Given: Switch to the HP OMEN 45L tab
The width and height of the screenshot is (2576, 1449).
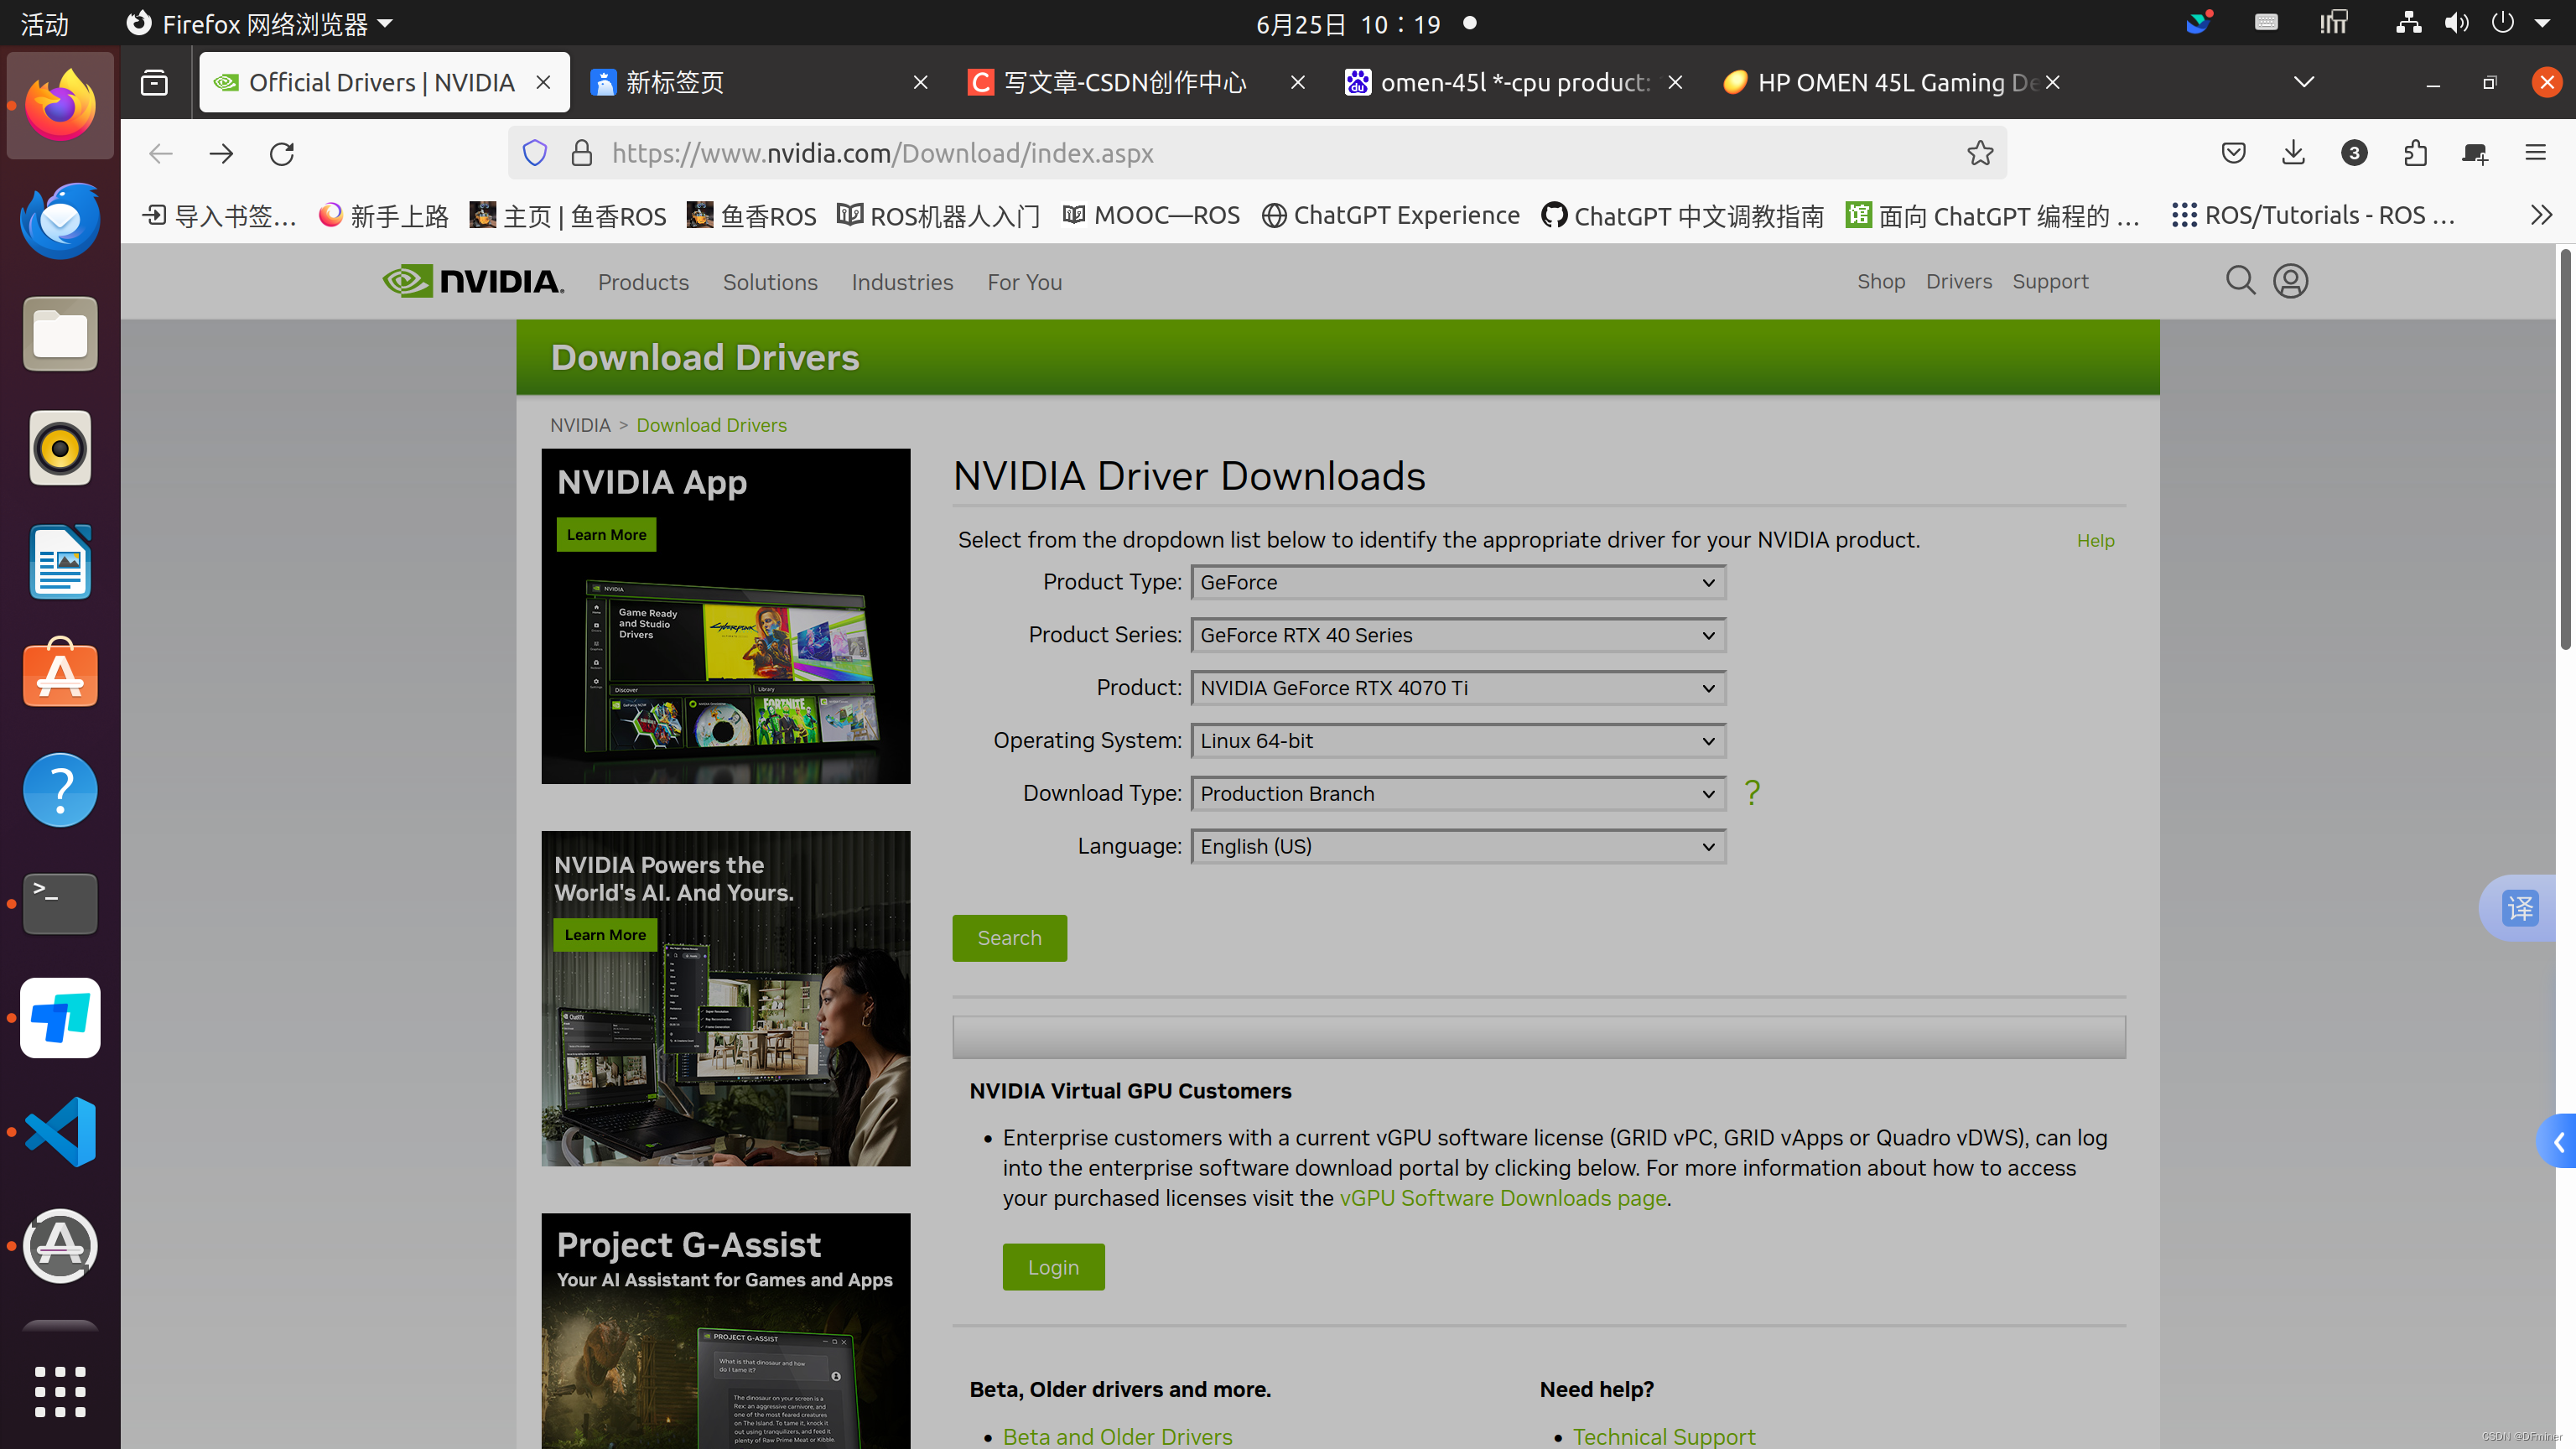Looking at the screenshot, I should (1880, 82).
